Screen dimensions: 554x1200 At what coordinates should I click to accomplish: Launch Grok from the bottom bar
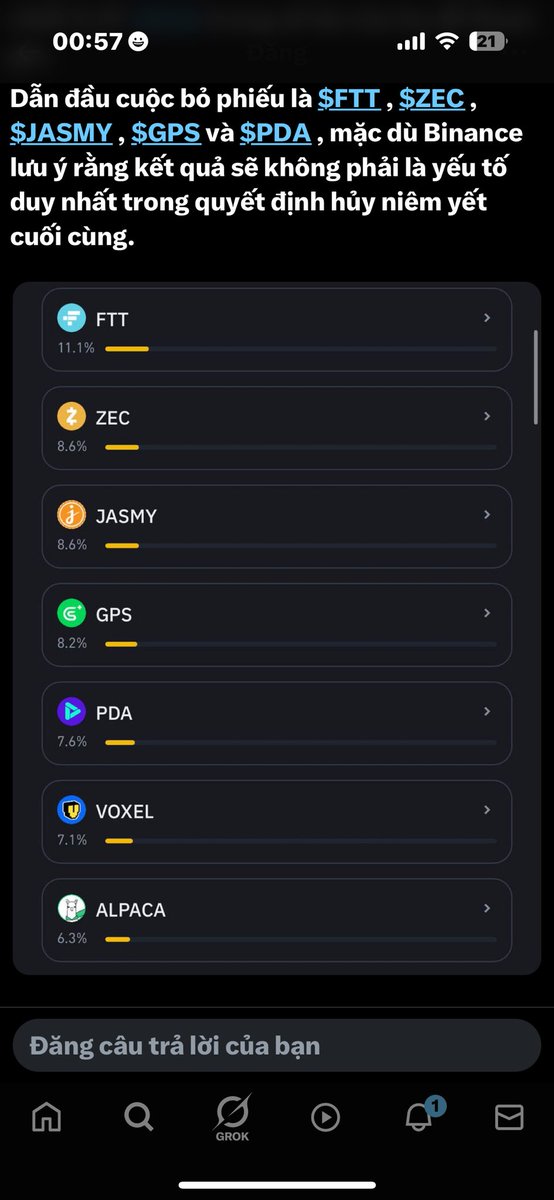click(232, 1118)
